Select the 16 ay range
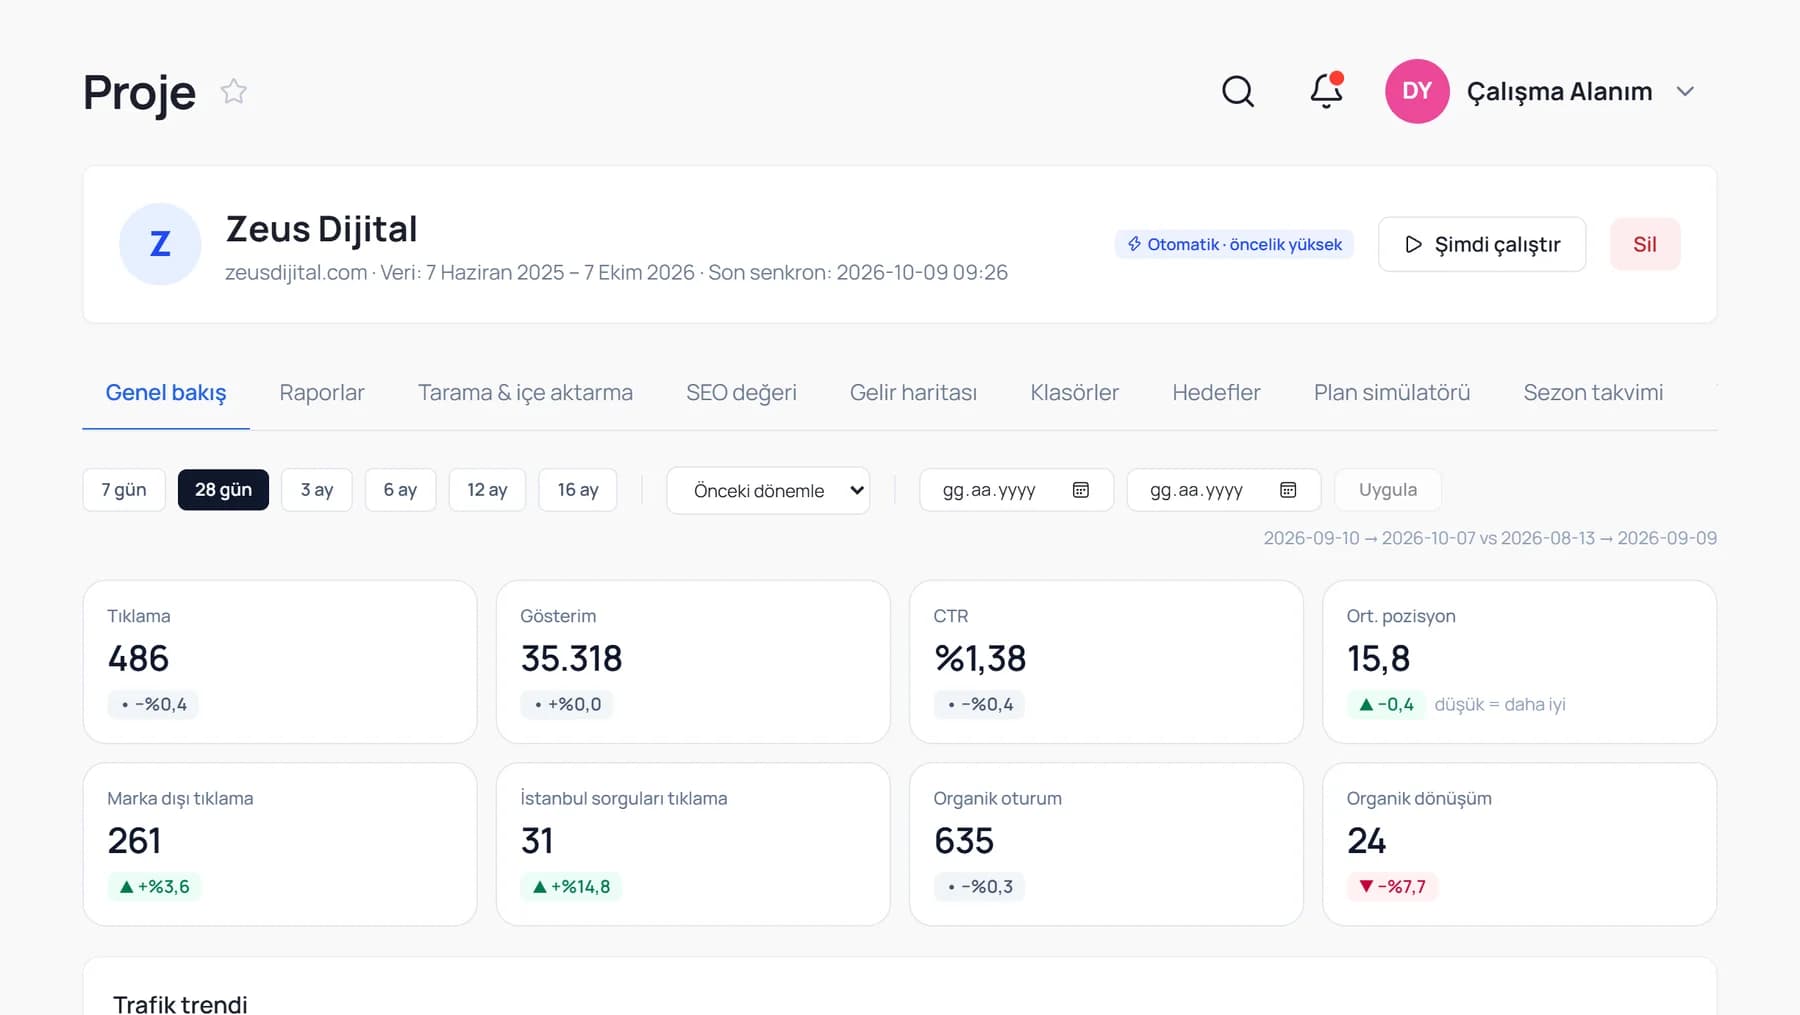This screenshot has height=1015, width=1800. click(x=578, y=490)
